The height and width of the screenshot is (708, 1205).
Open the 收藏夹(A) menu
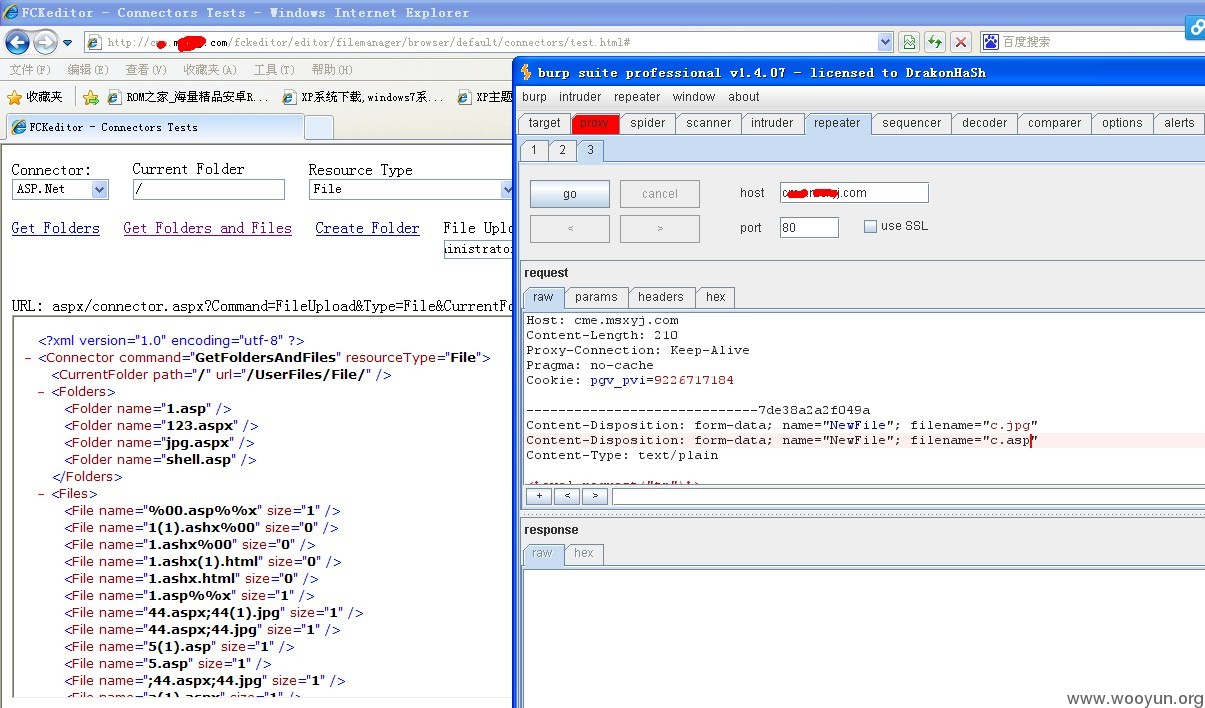tap(210, 70)
